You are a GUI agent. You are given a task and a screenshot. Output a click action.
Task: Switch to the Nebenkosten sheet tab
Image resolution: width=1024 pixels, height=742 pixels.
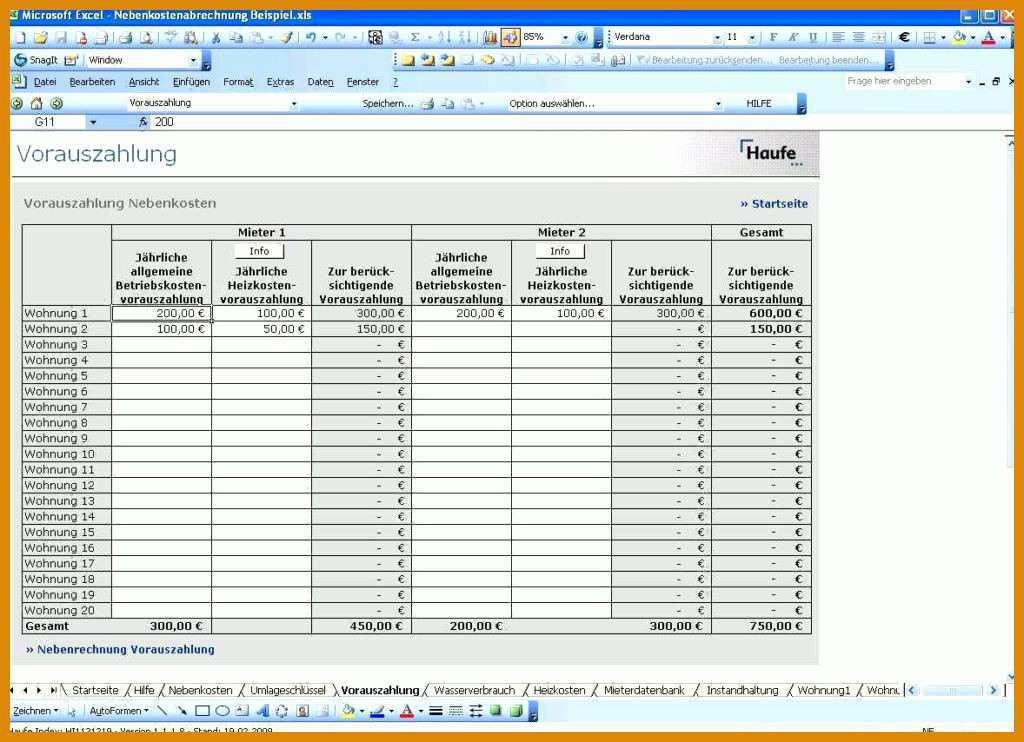(200, 690)
